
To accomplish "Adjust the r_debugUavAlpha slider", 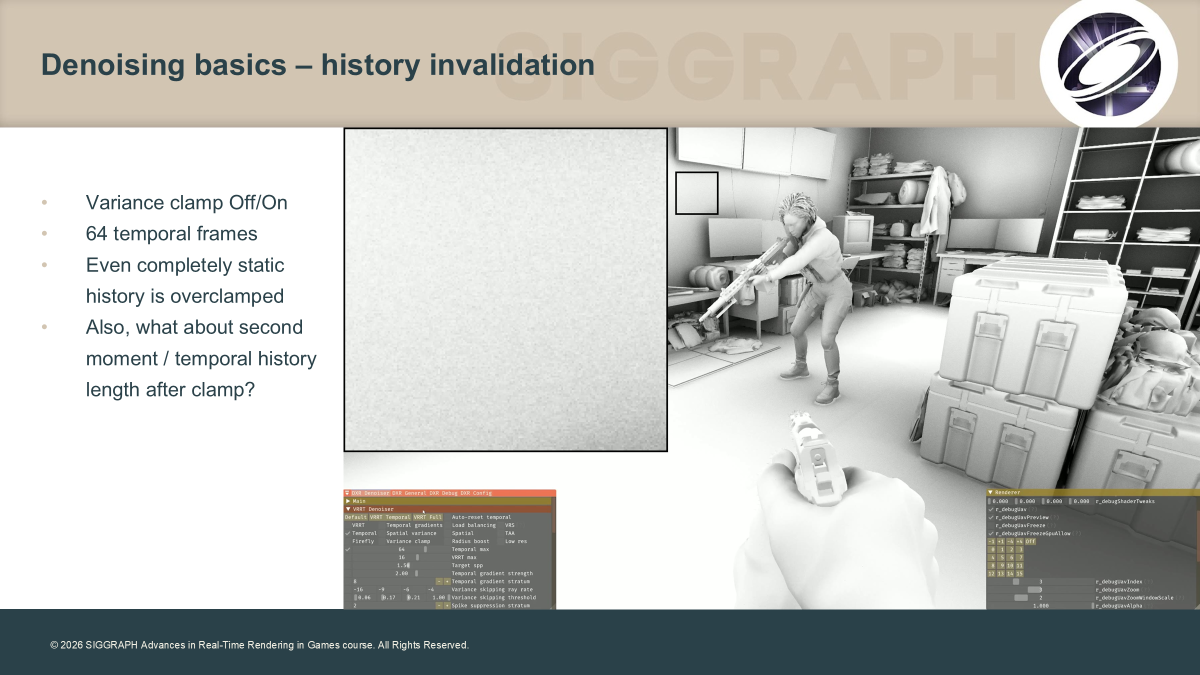I will point(1040,606).
